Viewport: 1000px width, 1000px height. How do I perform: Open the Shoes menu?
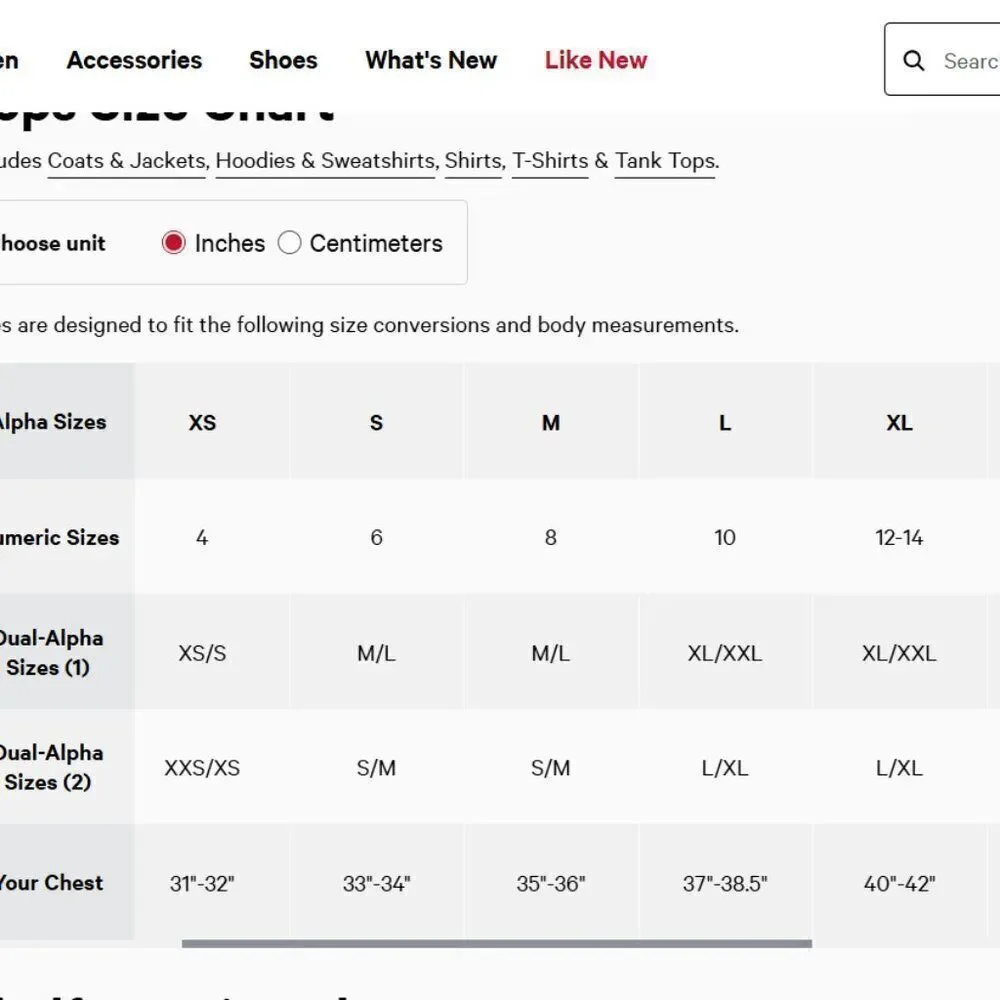[283, 60]
